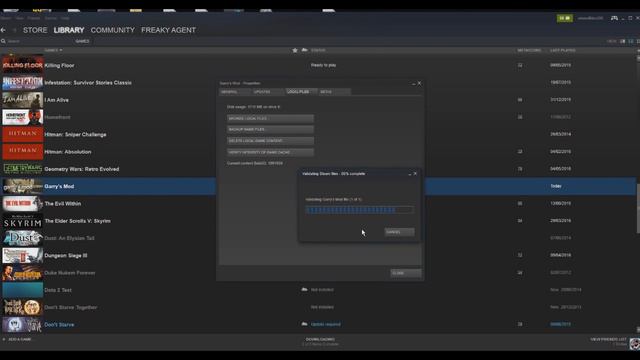This screenshot has height=360, width=640.
Task: Click BACKUP GAME FILES button
Action: pos(270,129)
